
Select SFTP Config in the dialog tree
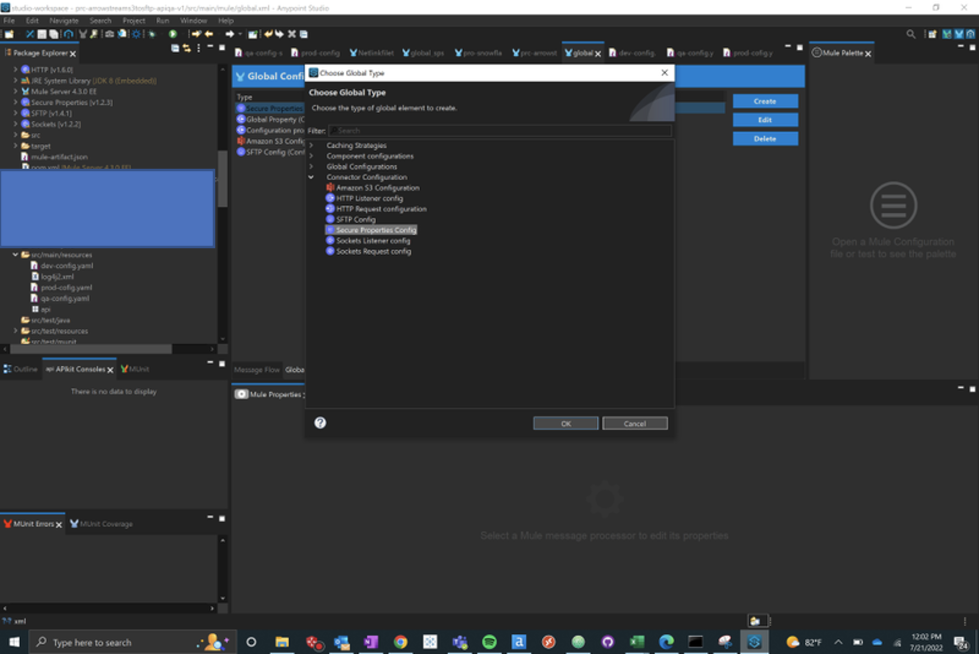tap(351, 219)
